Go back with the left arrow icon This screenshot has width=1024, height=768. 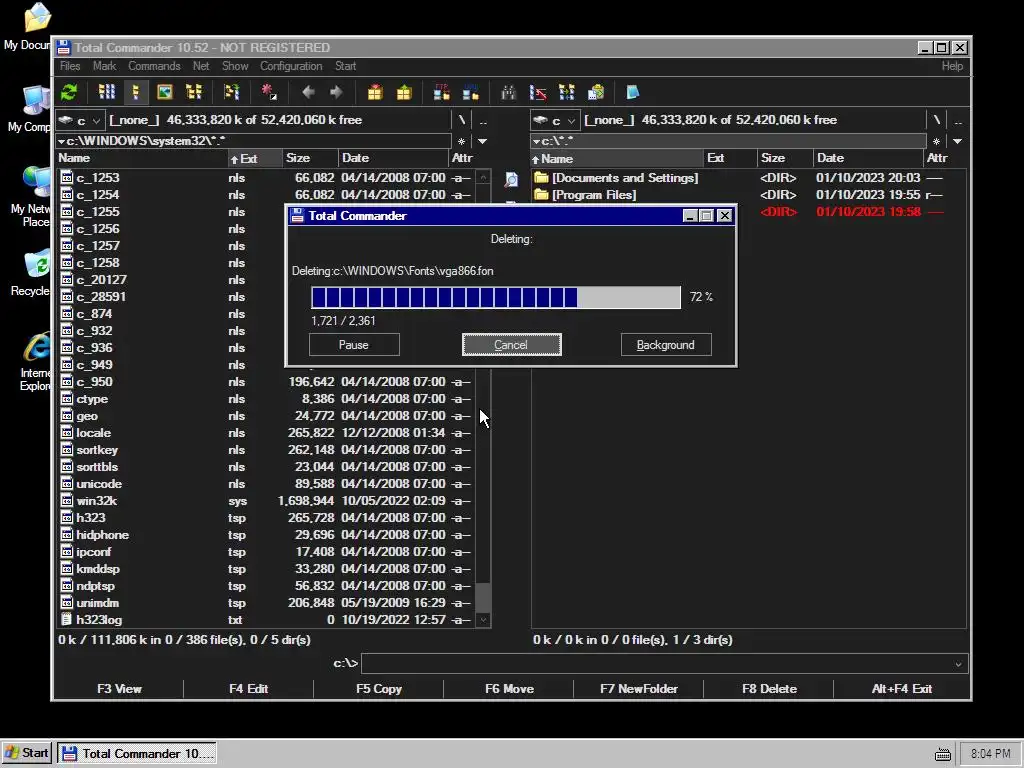click(x=308, y=92)
